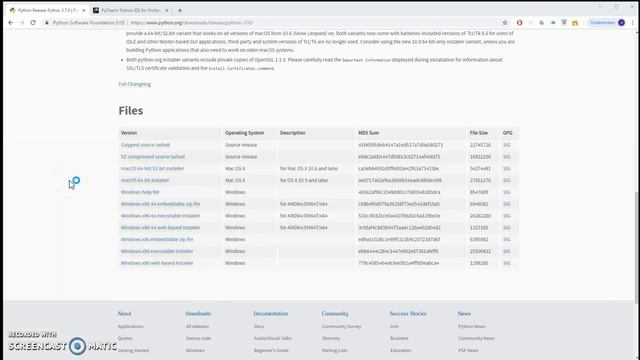Open PSF News footer link
Viewport: 640px width, 360px height.
point(468,350)
